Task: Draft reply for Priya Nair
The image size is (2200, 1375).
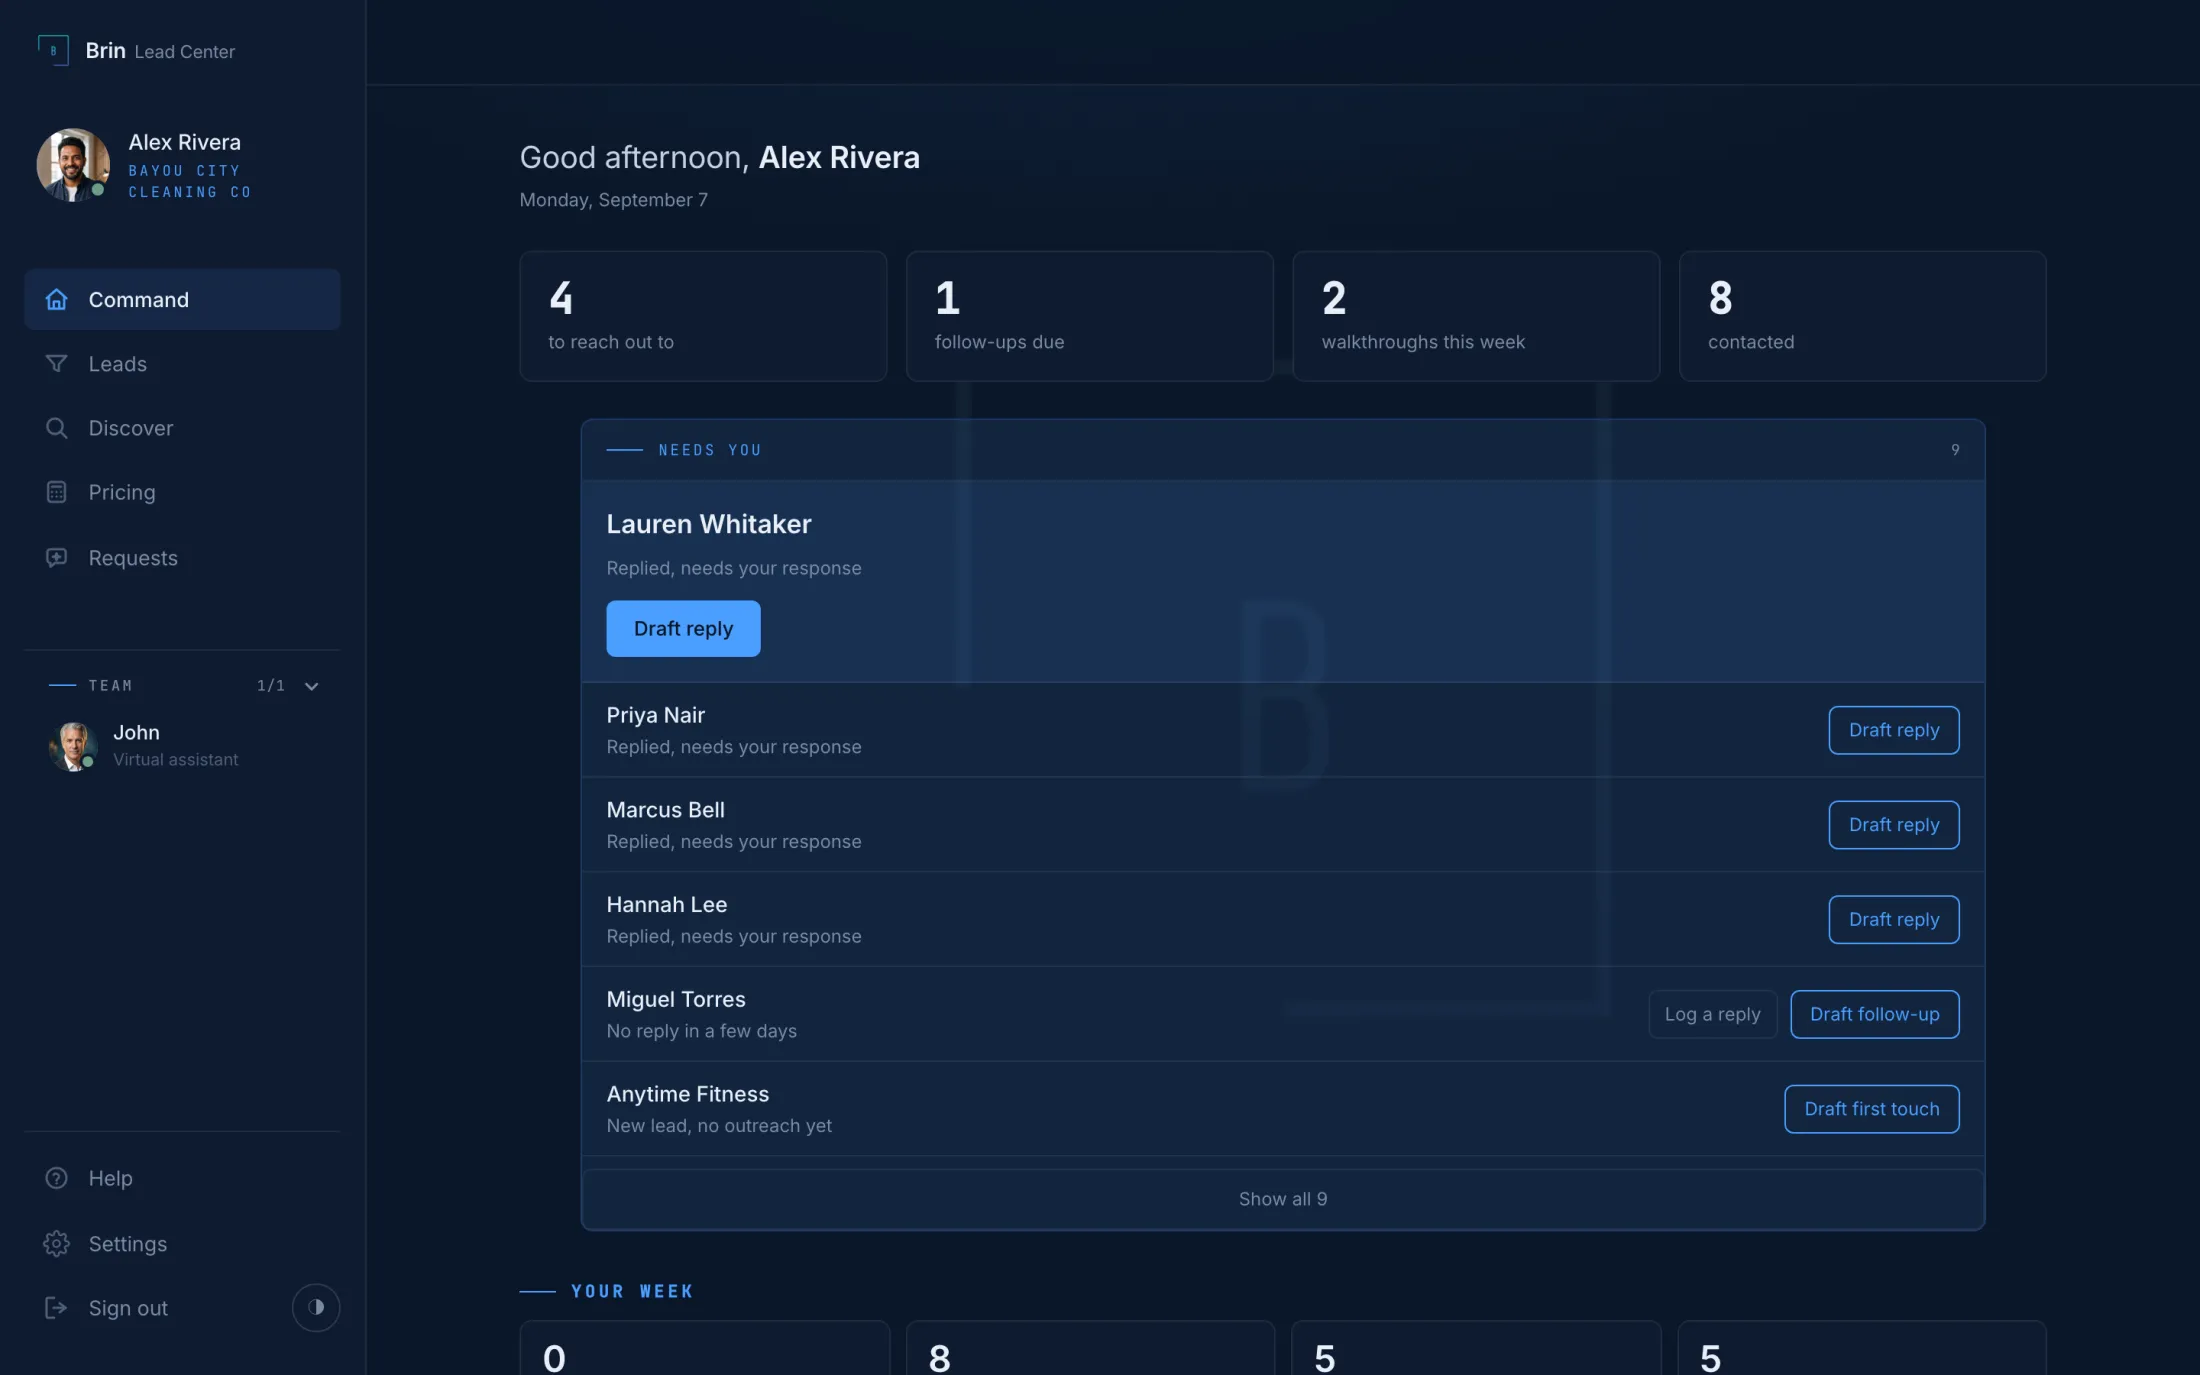Action: coord(1893,730)
